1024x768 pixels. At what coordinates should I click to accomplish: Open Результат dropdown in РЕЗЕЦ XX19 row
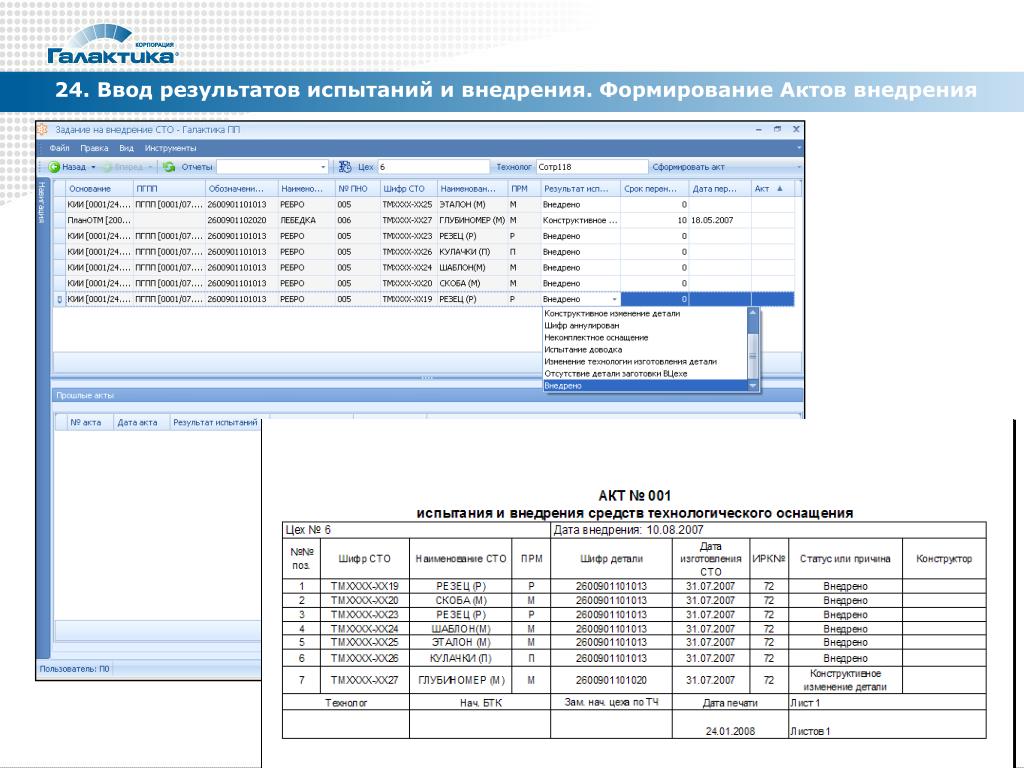pos(615,299)
